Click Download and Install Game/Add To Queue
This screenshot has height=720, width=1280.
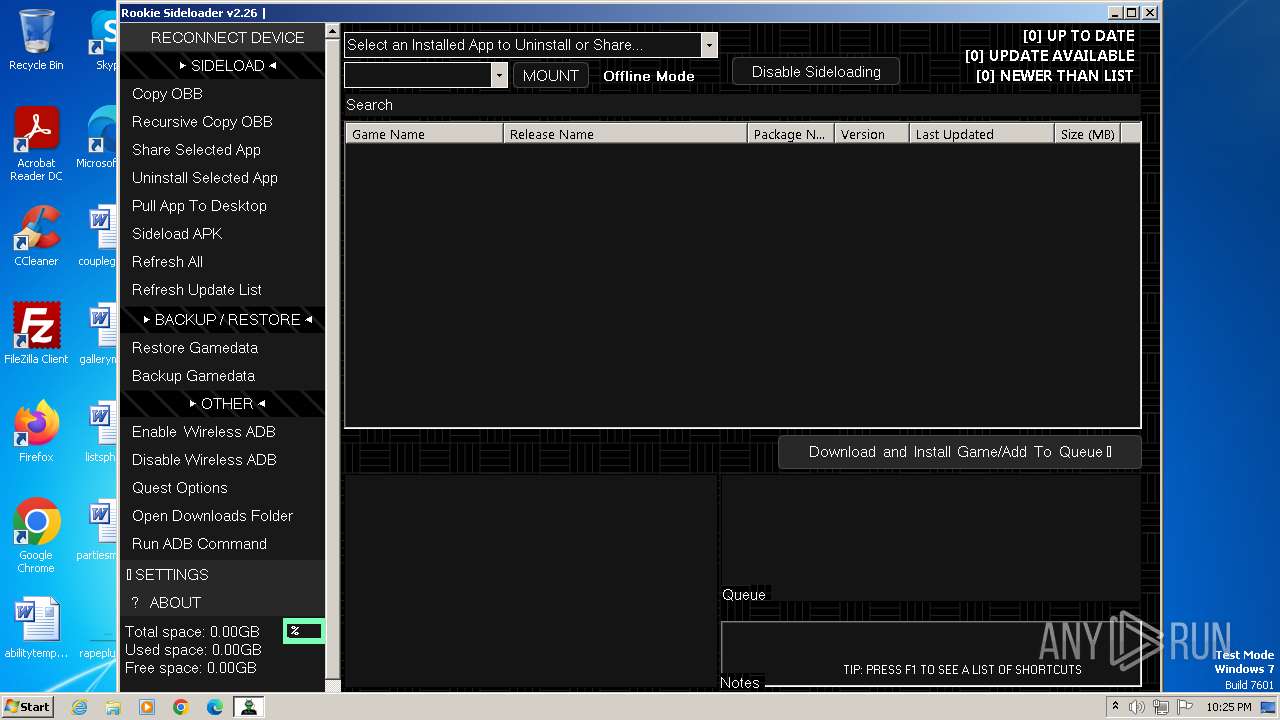pyautogui.click(x=960, y=452)
